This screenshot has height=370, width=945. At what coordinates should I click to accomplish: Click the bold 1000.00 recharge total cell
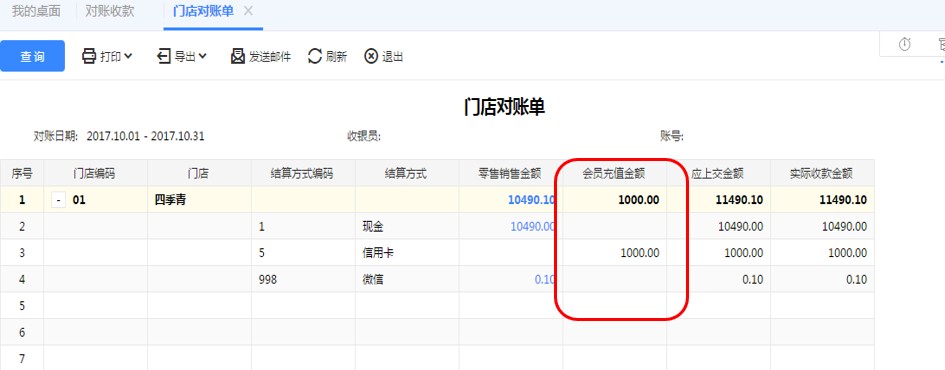[614, 200]
